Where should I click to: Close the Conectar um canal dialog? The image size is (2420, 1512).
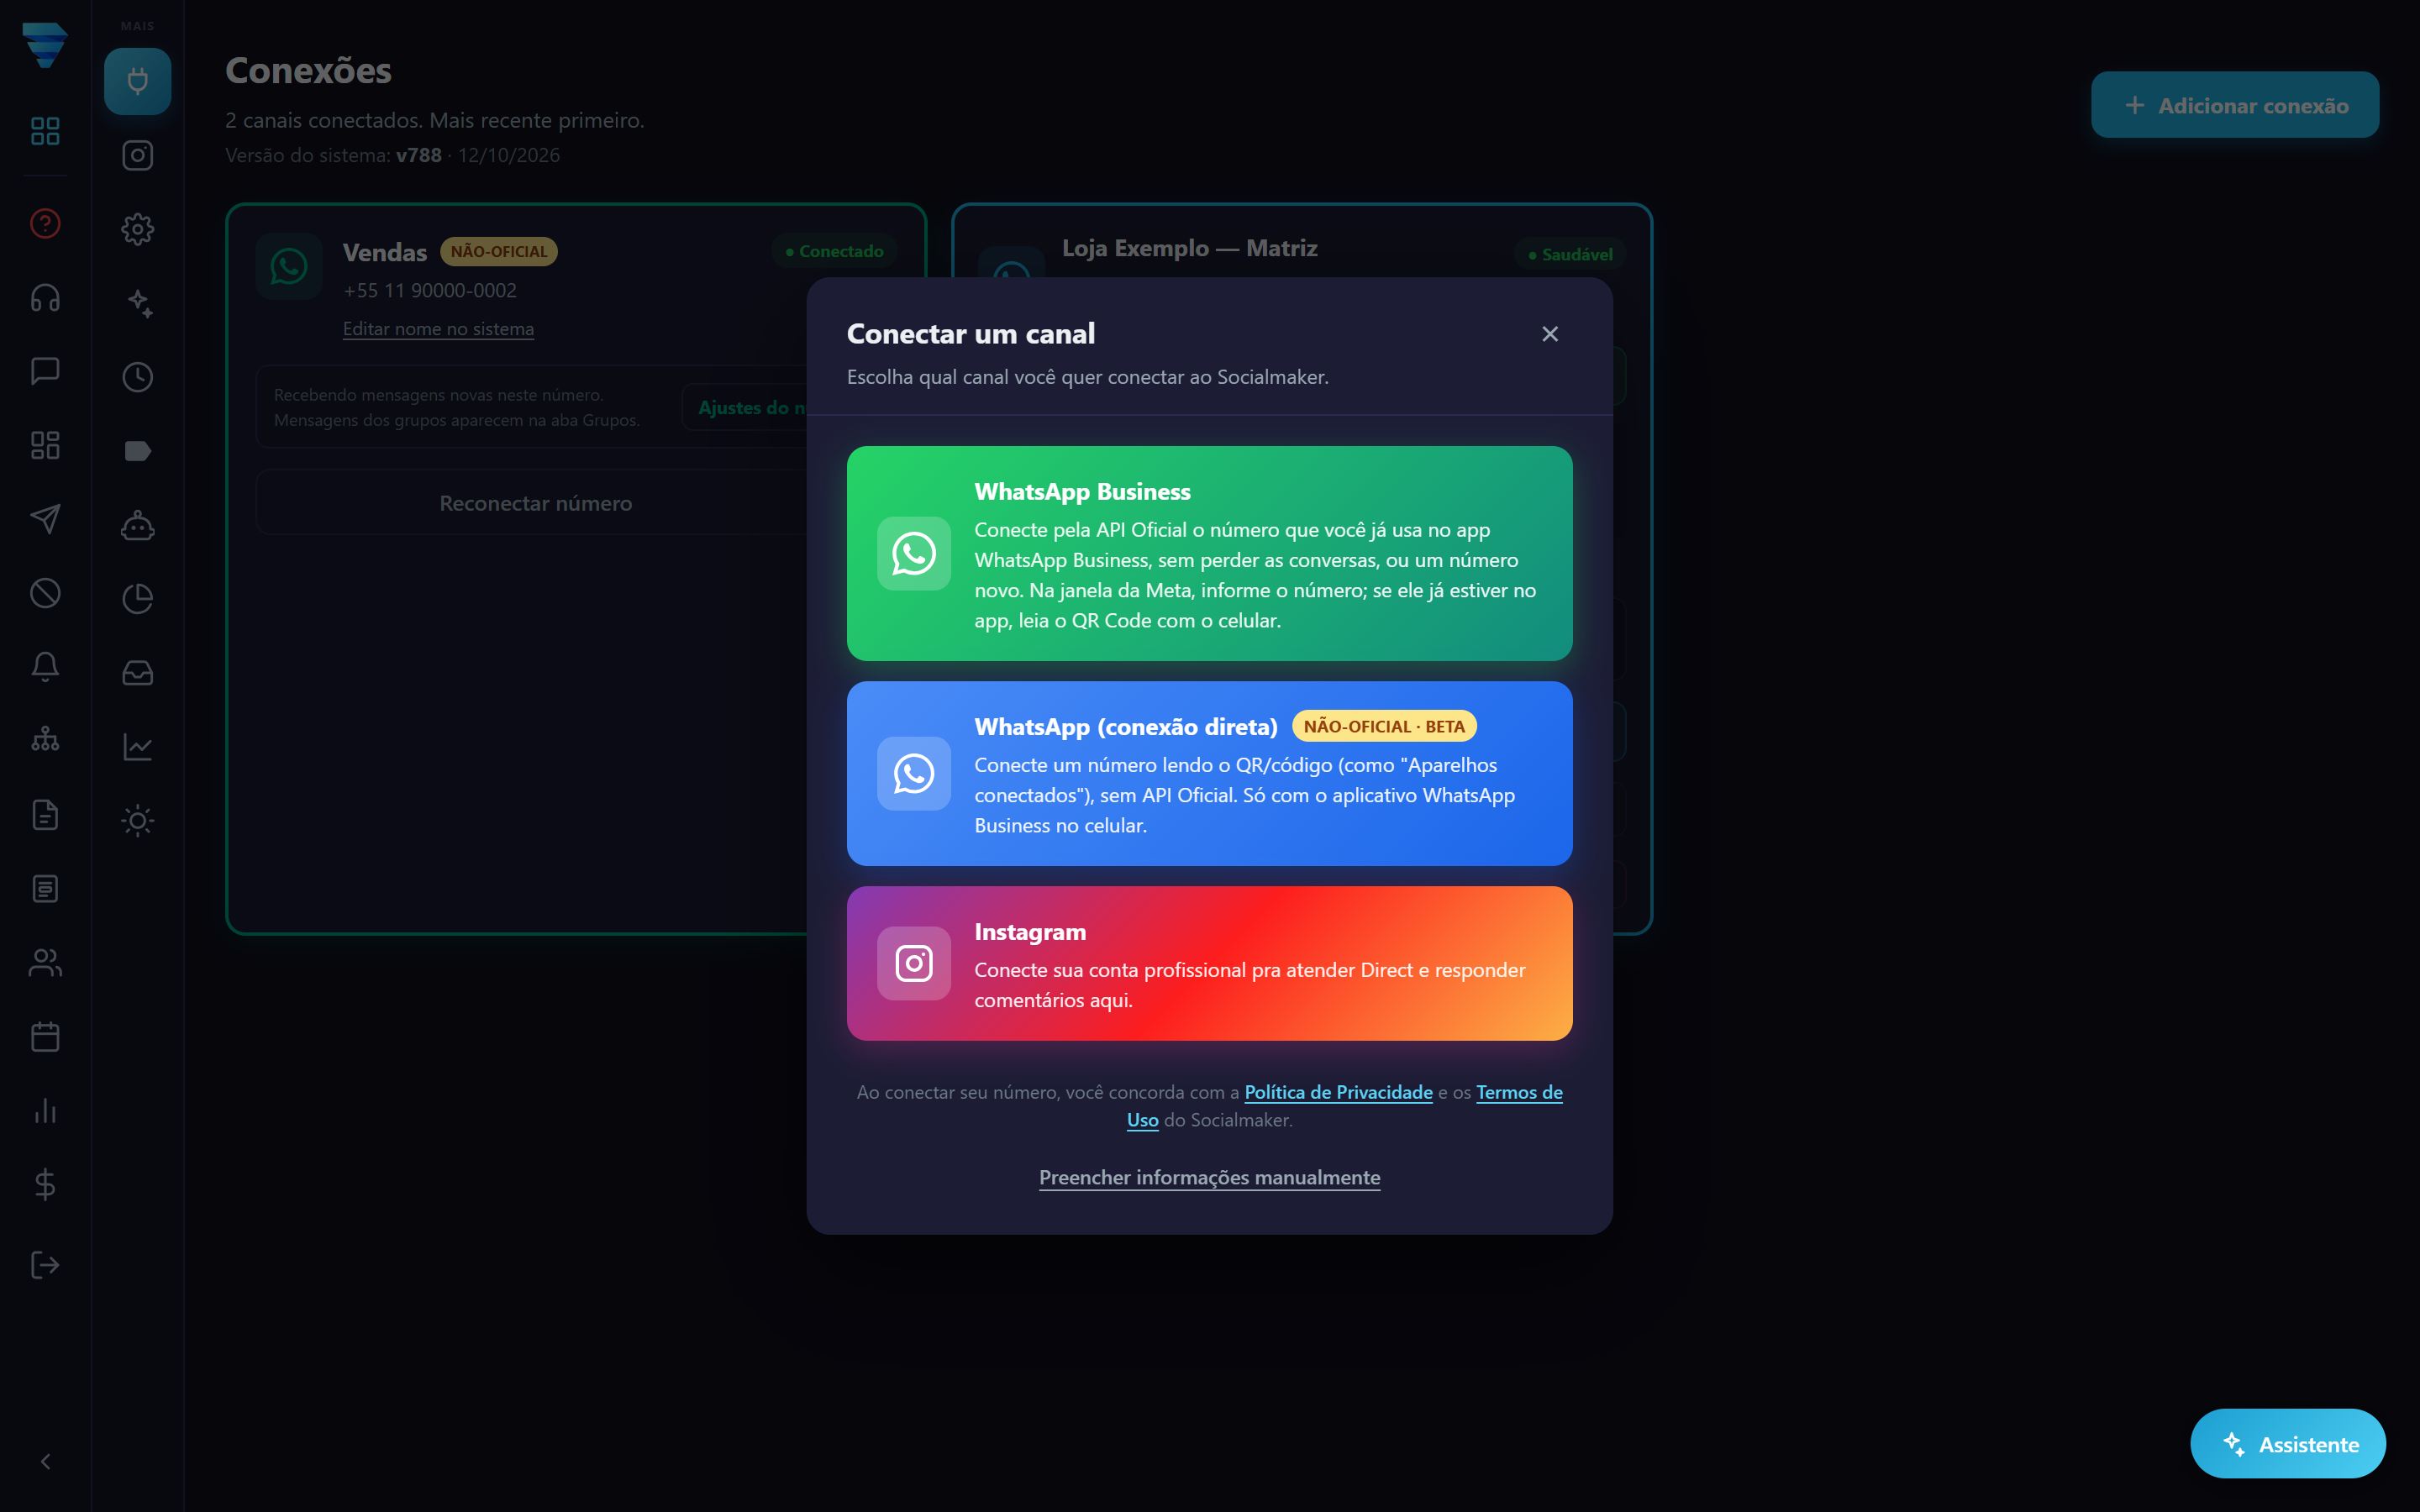click(x=1549, y=334)
